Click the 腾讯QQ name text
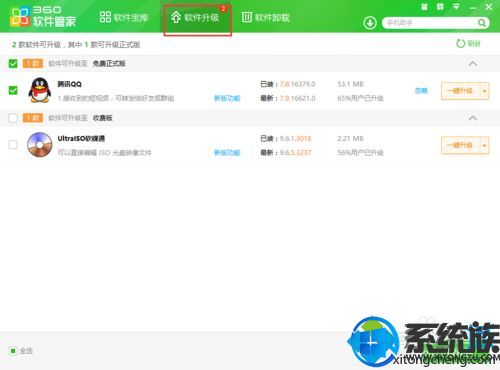The width and height of the screenshot is (500, 370). pyautogui.click(x=69, y=84)
